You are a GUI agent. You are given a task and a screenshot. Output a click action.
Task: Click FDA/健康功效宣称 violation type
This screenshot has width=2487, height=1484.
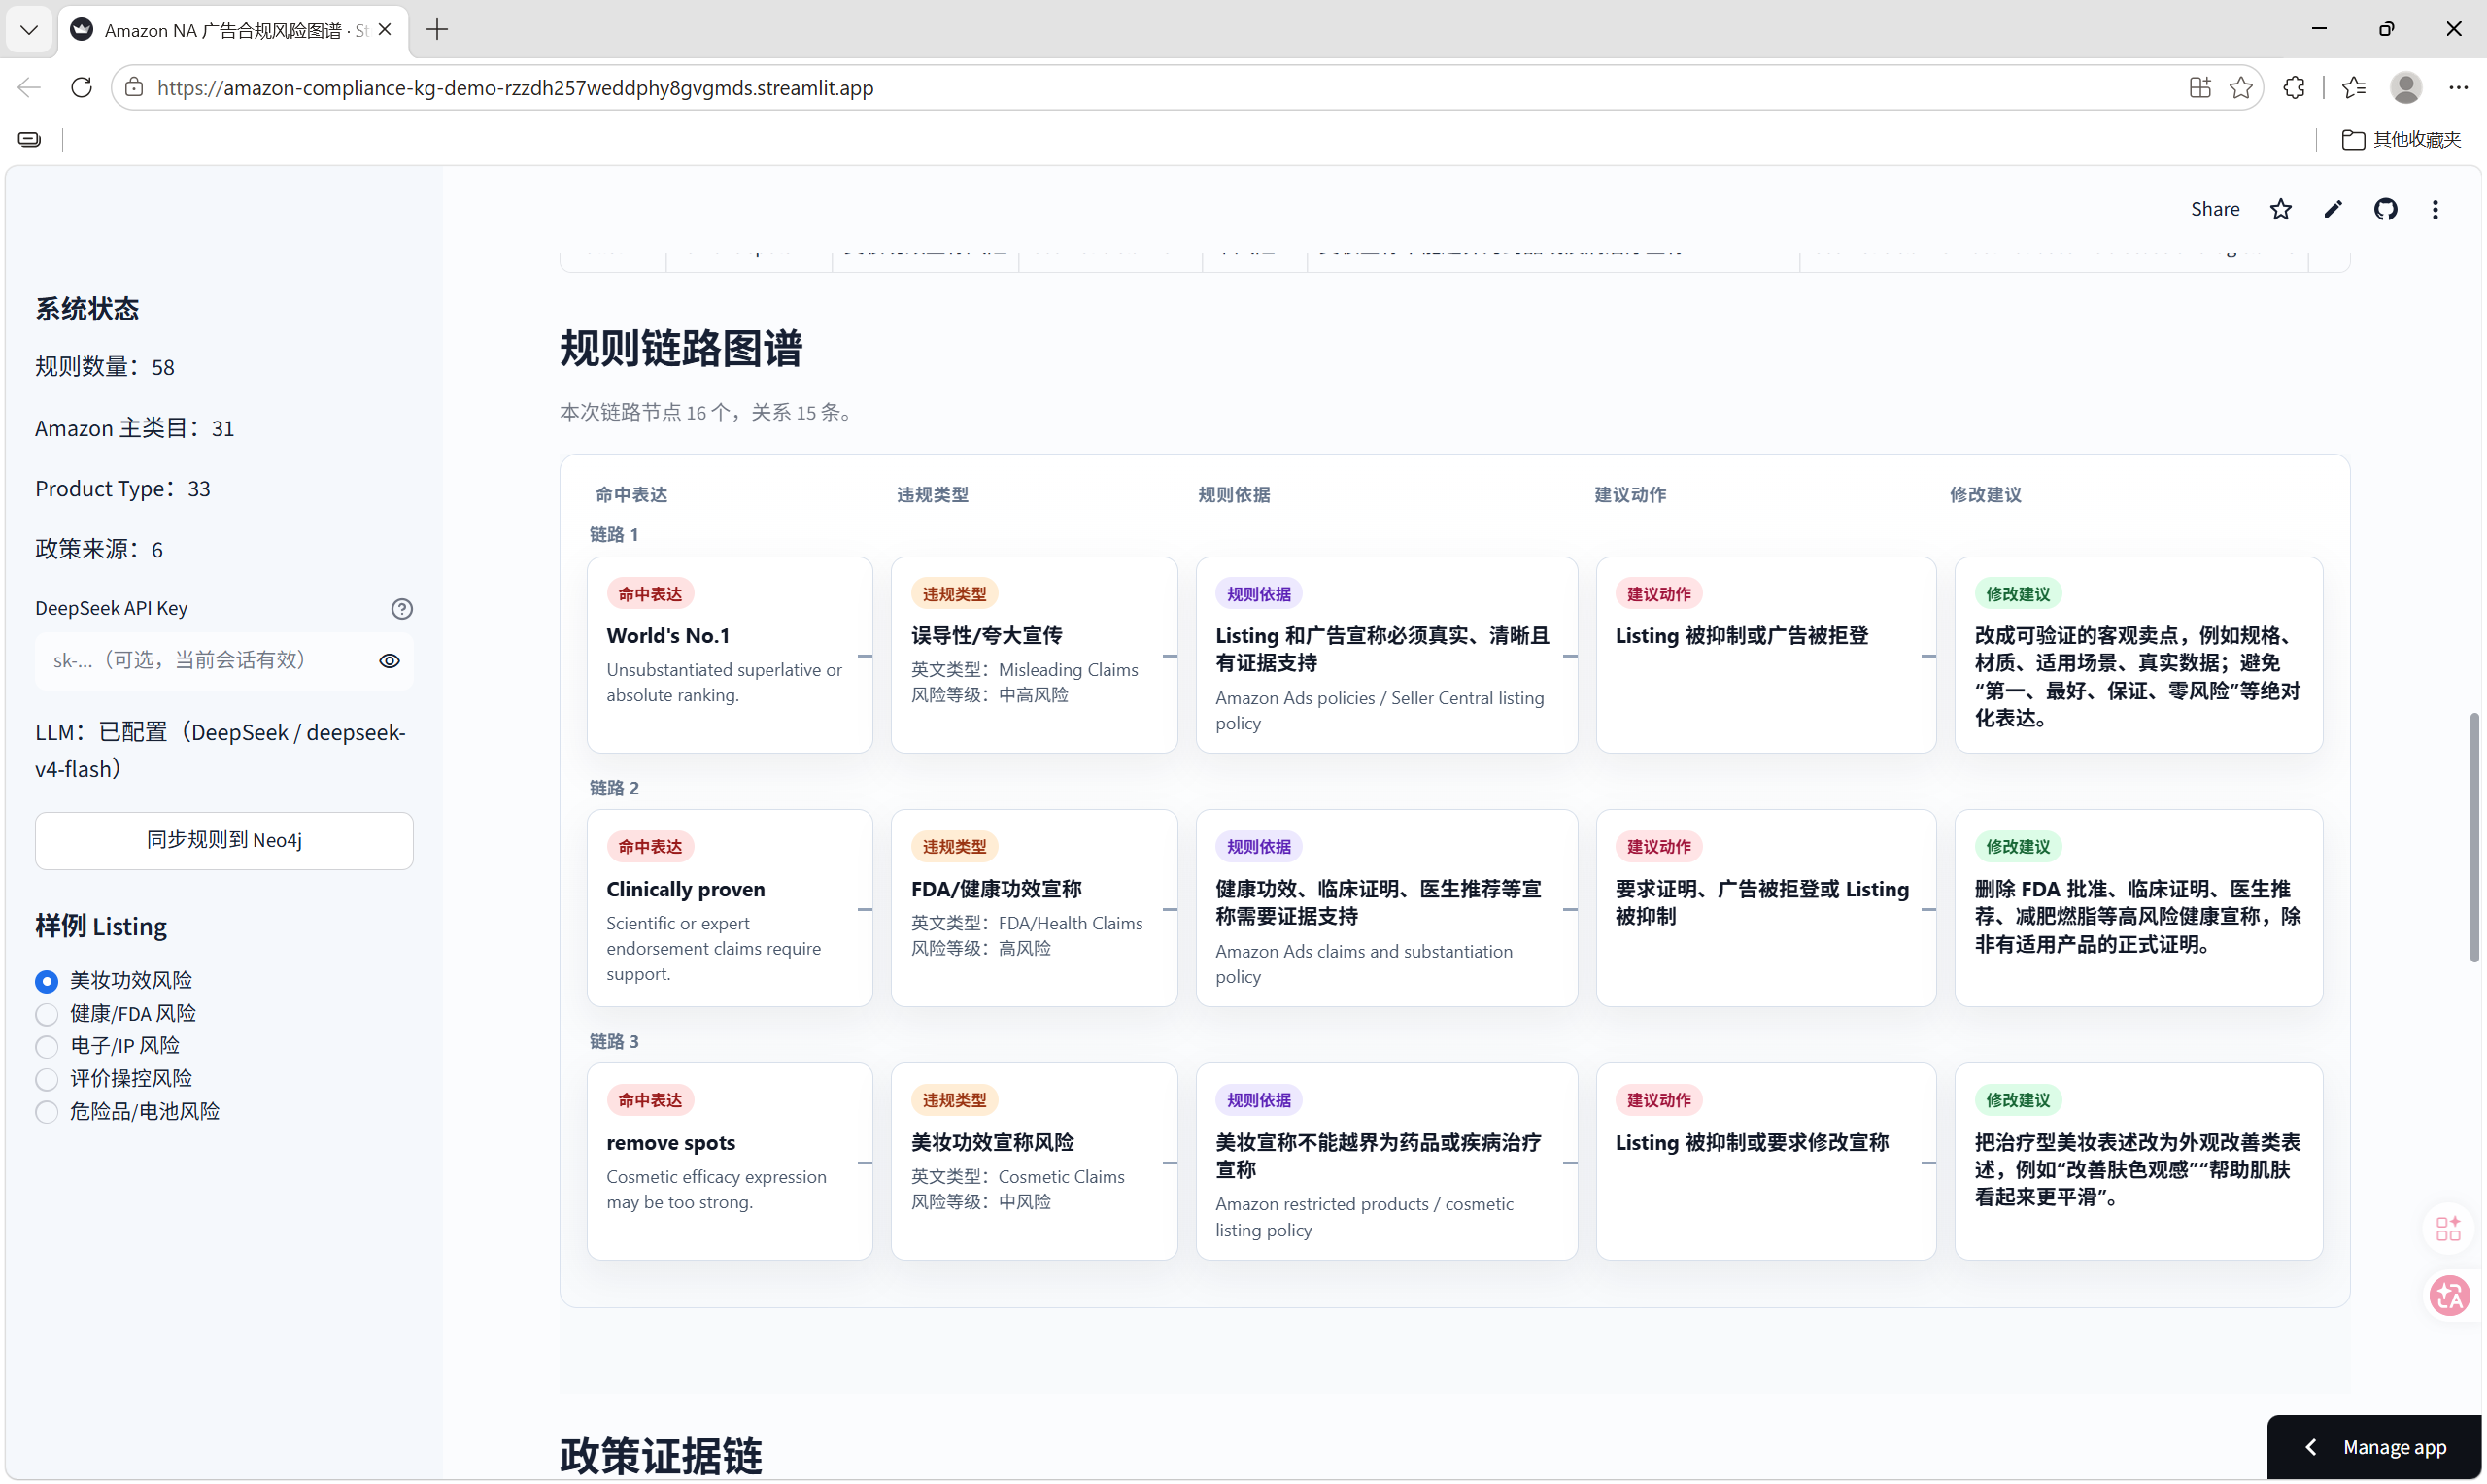click(996, 889)
